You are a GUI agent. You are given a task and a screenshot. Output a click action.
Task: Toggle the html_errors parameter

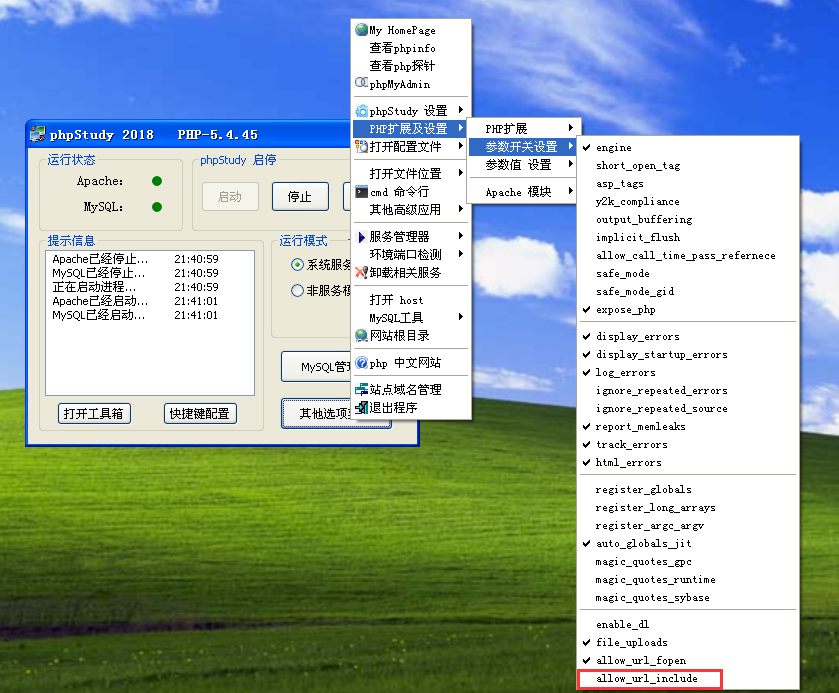click(x=688, y=462)
